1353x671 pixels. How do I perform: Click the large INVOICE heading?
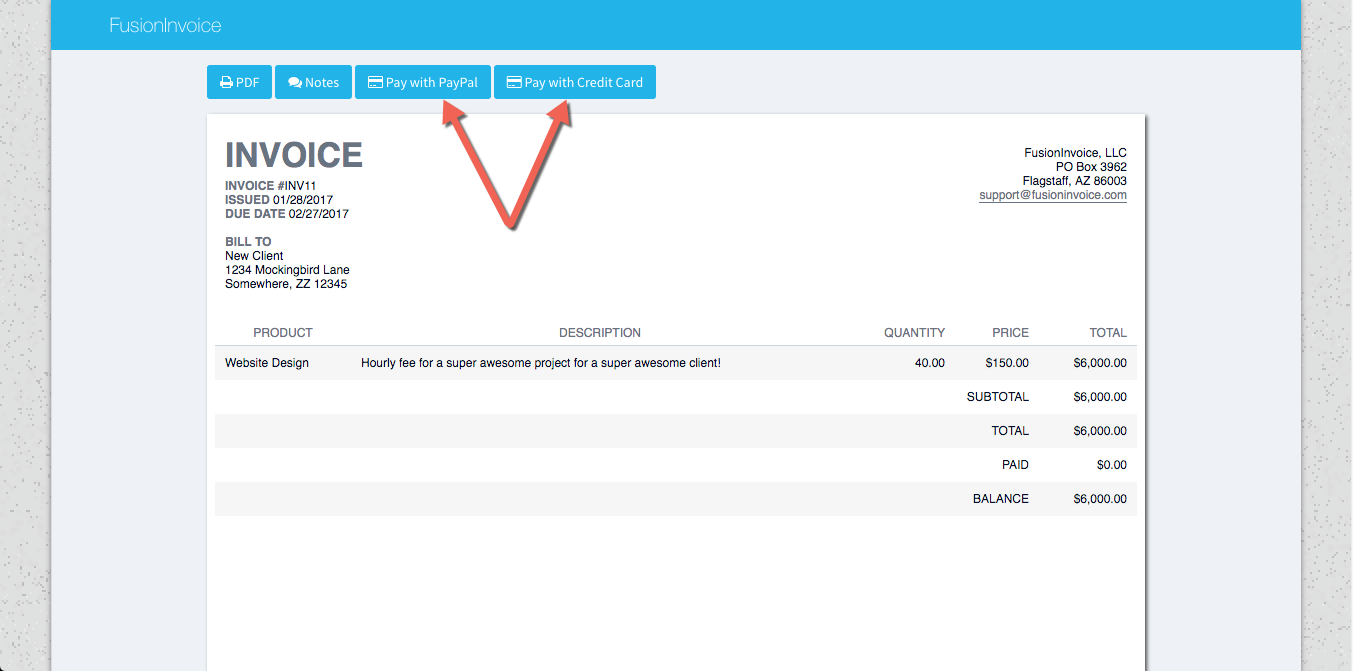click(x=293, y=155)
